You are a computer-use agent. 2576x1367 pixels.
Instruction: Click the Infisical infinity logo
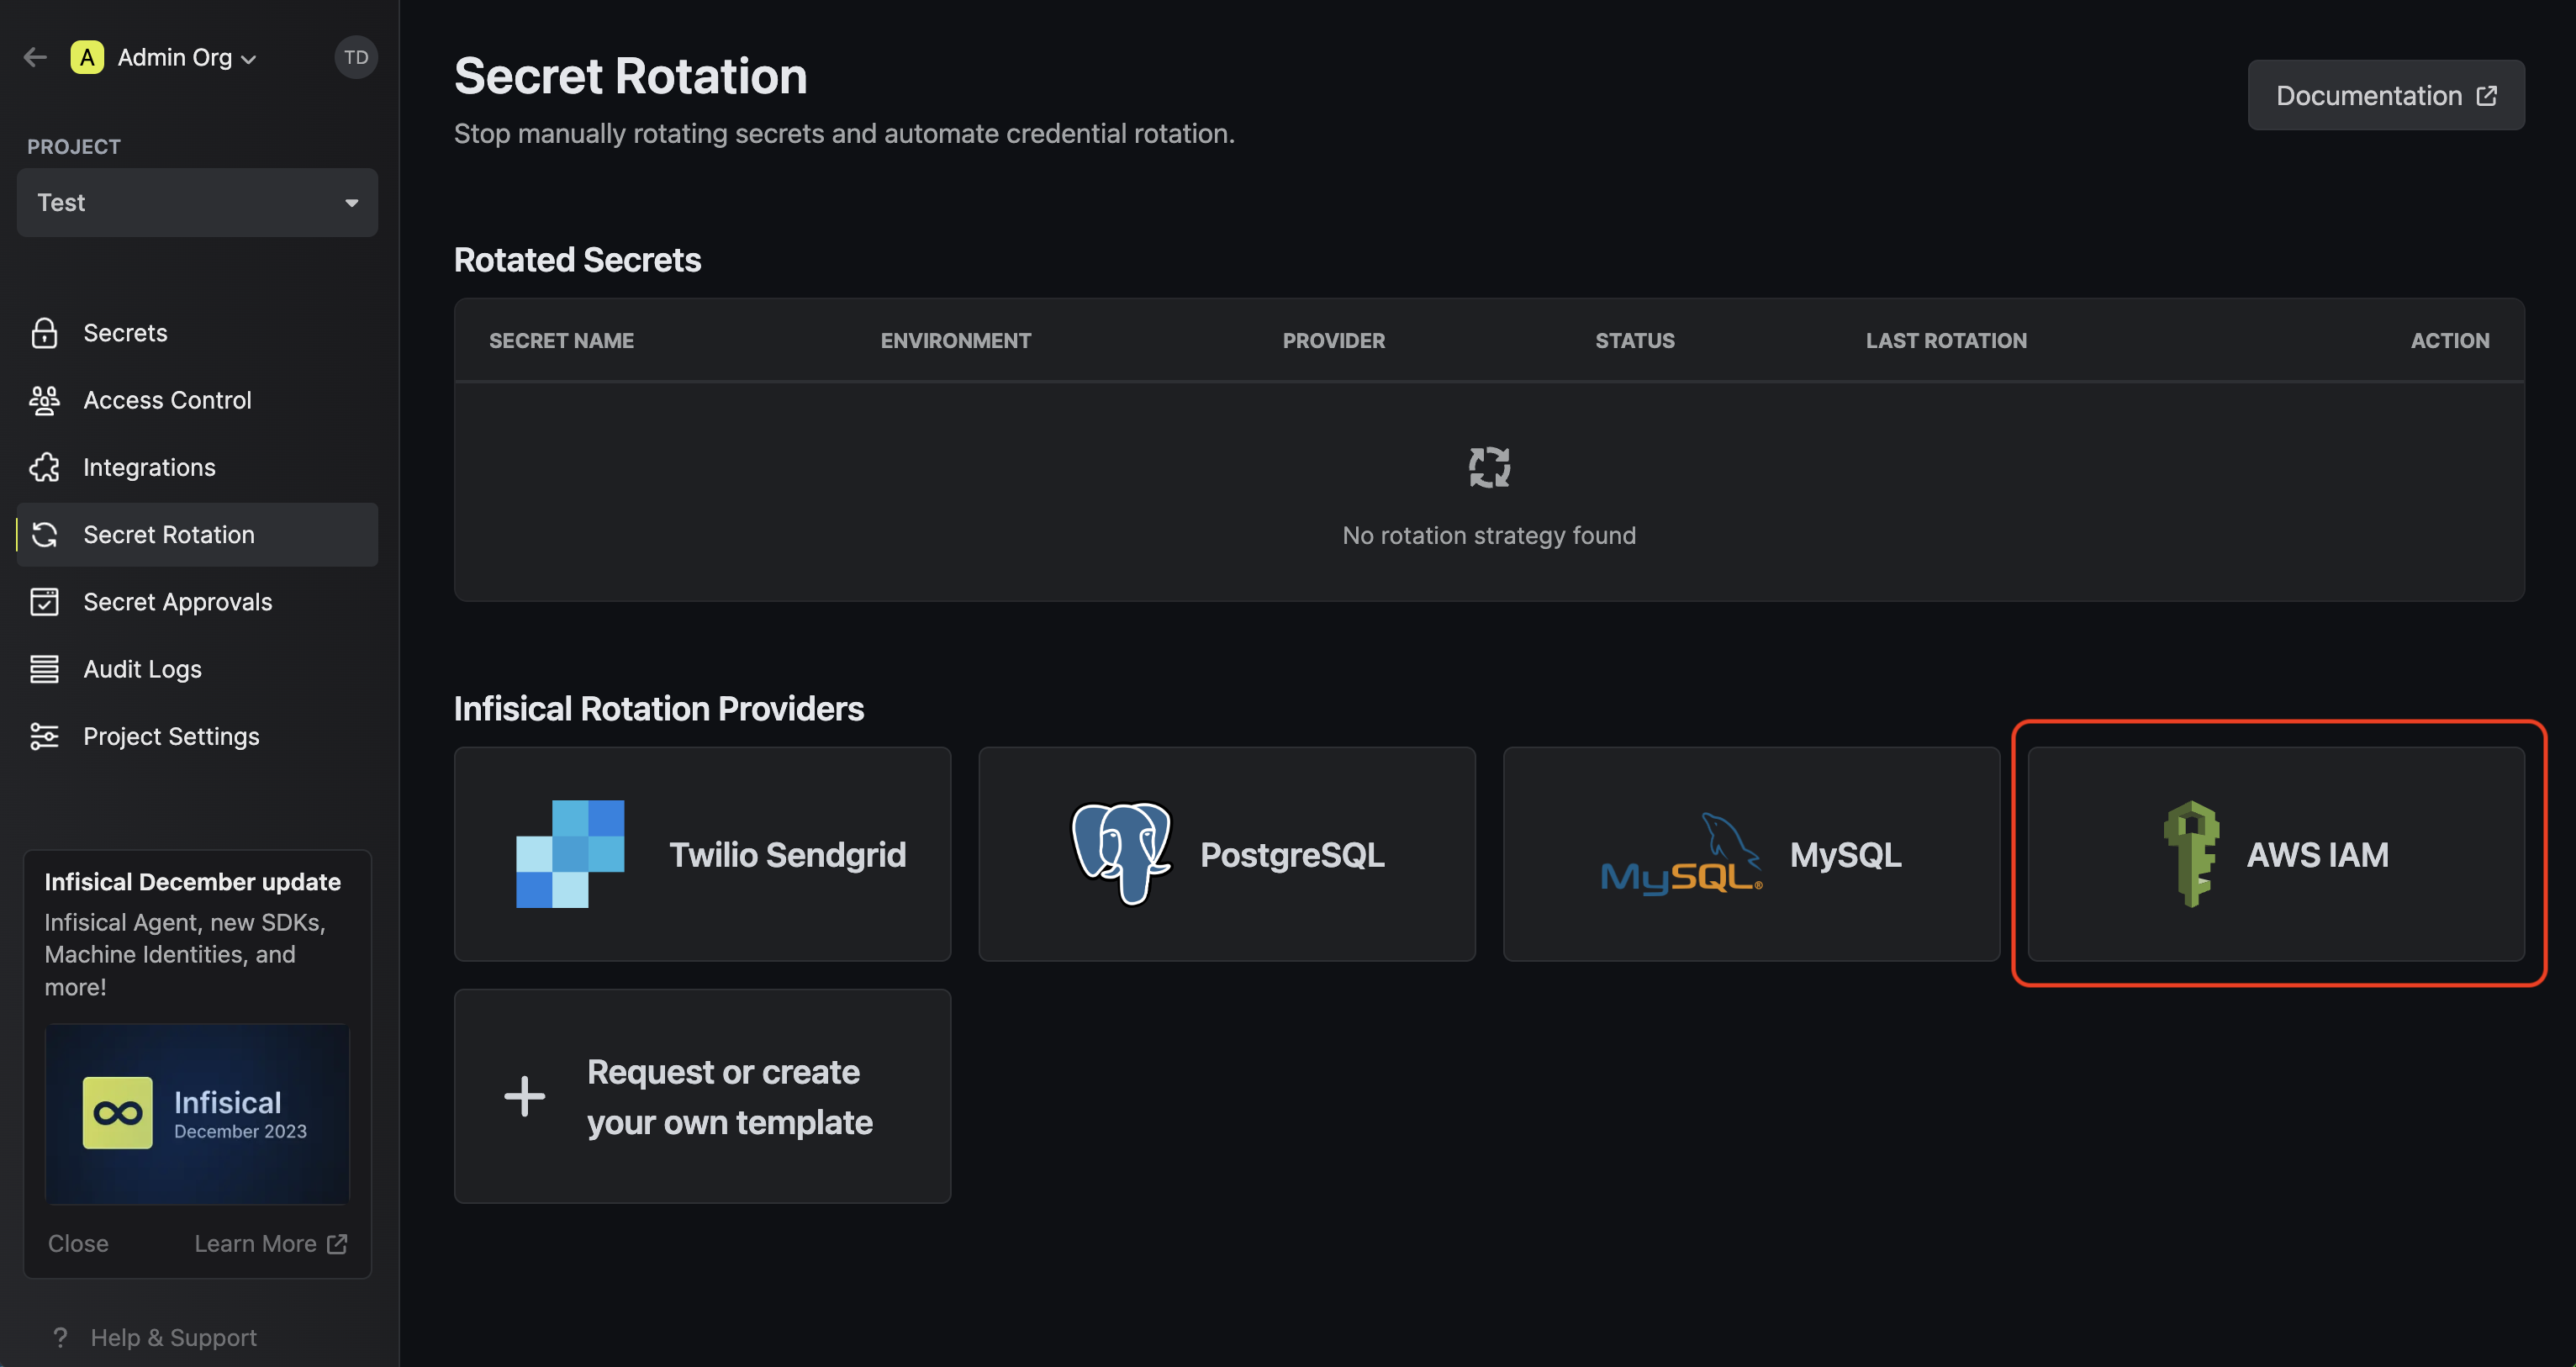pyautogui.click(x=117, y=1112)
